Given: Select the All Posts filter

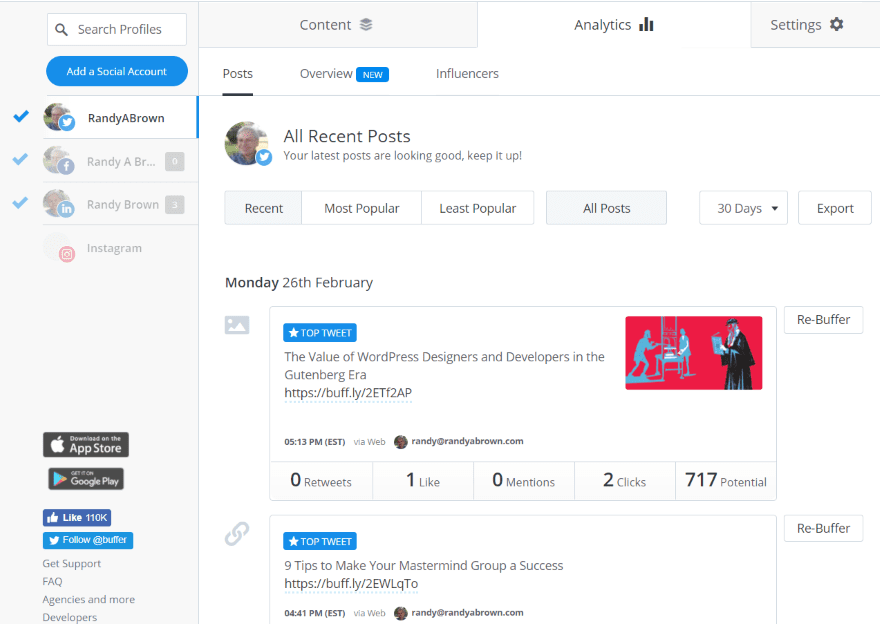Looking at the screenshot, I should [606, 208].
